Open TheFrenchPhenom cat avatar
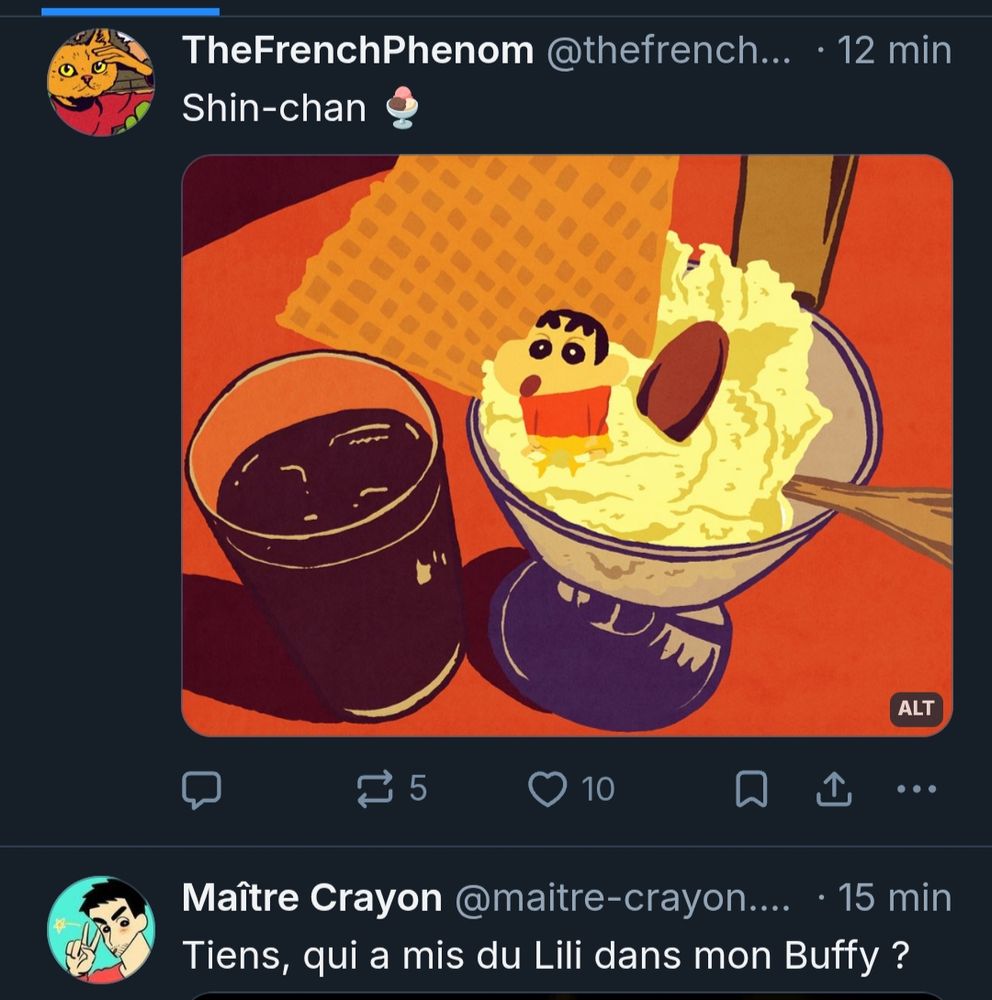 click(101, 82)
